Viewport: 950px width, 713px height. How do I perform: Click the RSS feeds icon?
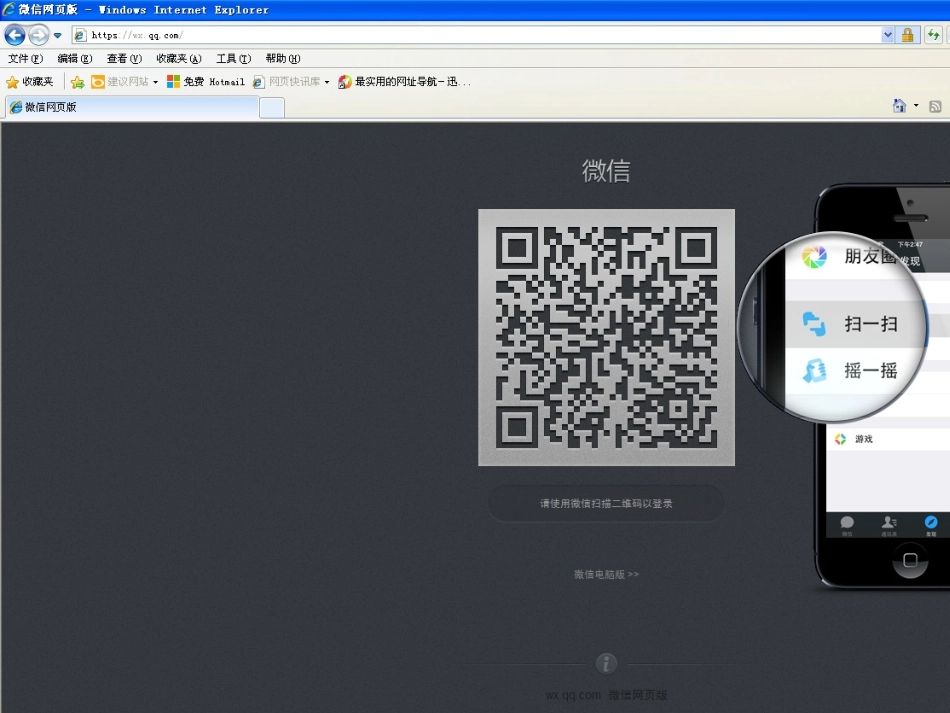click(x=935, y=107)
